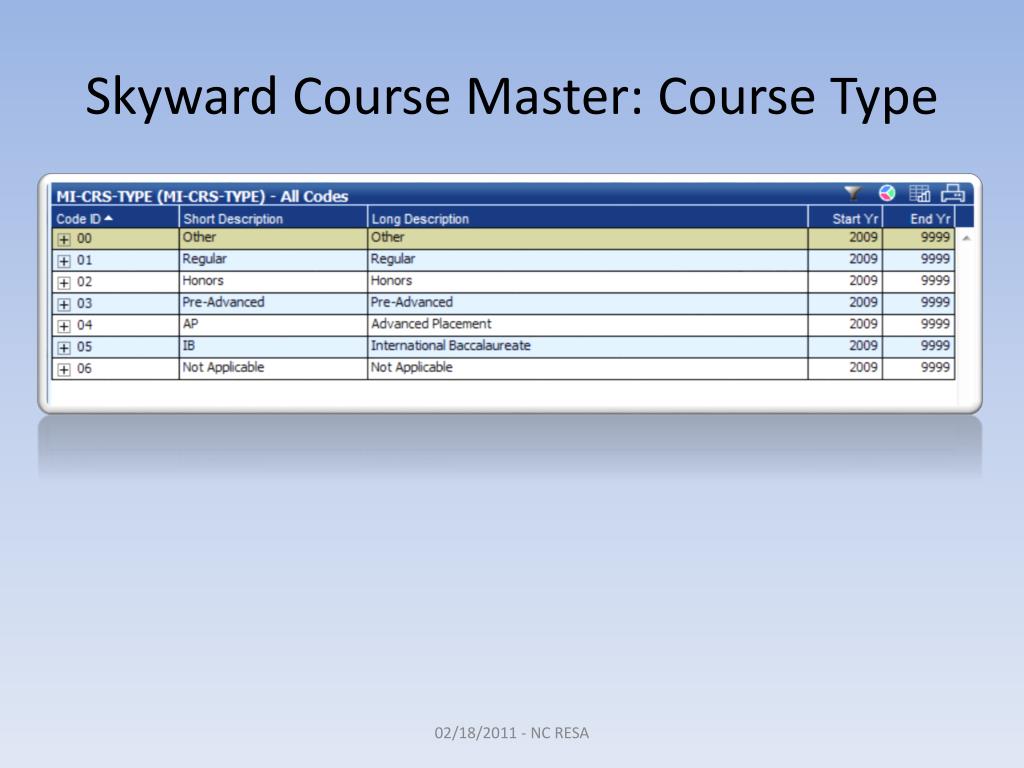
Task: Sort by Code ID column header
Action: pos(115,218)
